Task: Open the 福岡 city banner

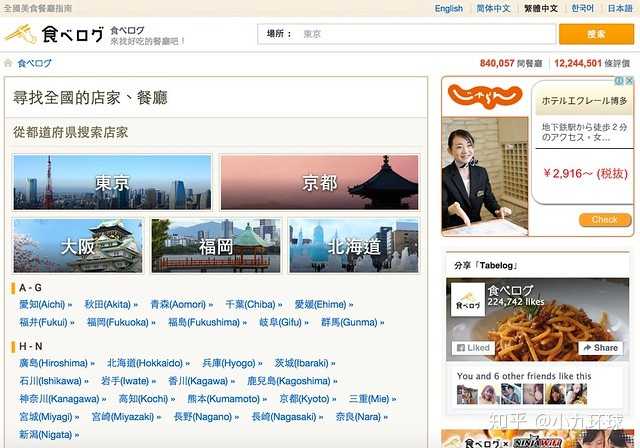Action: [x=216, y=246]
